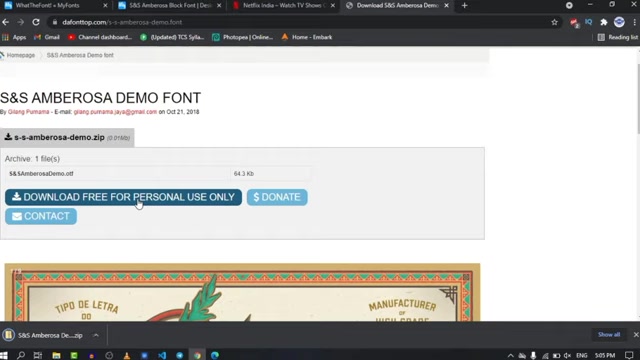Open the Home - Embark bookmark

[x=307, y=37]
